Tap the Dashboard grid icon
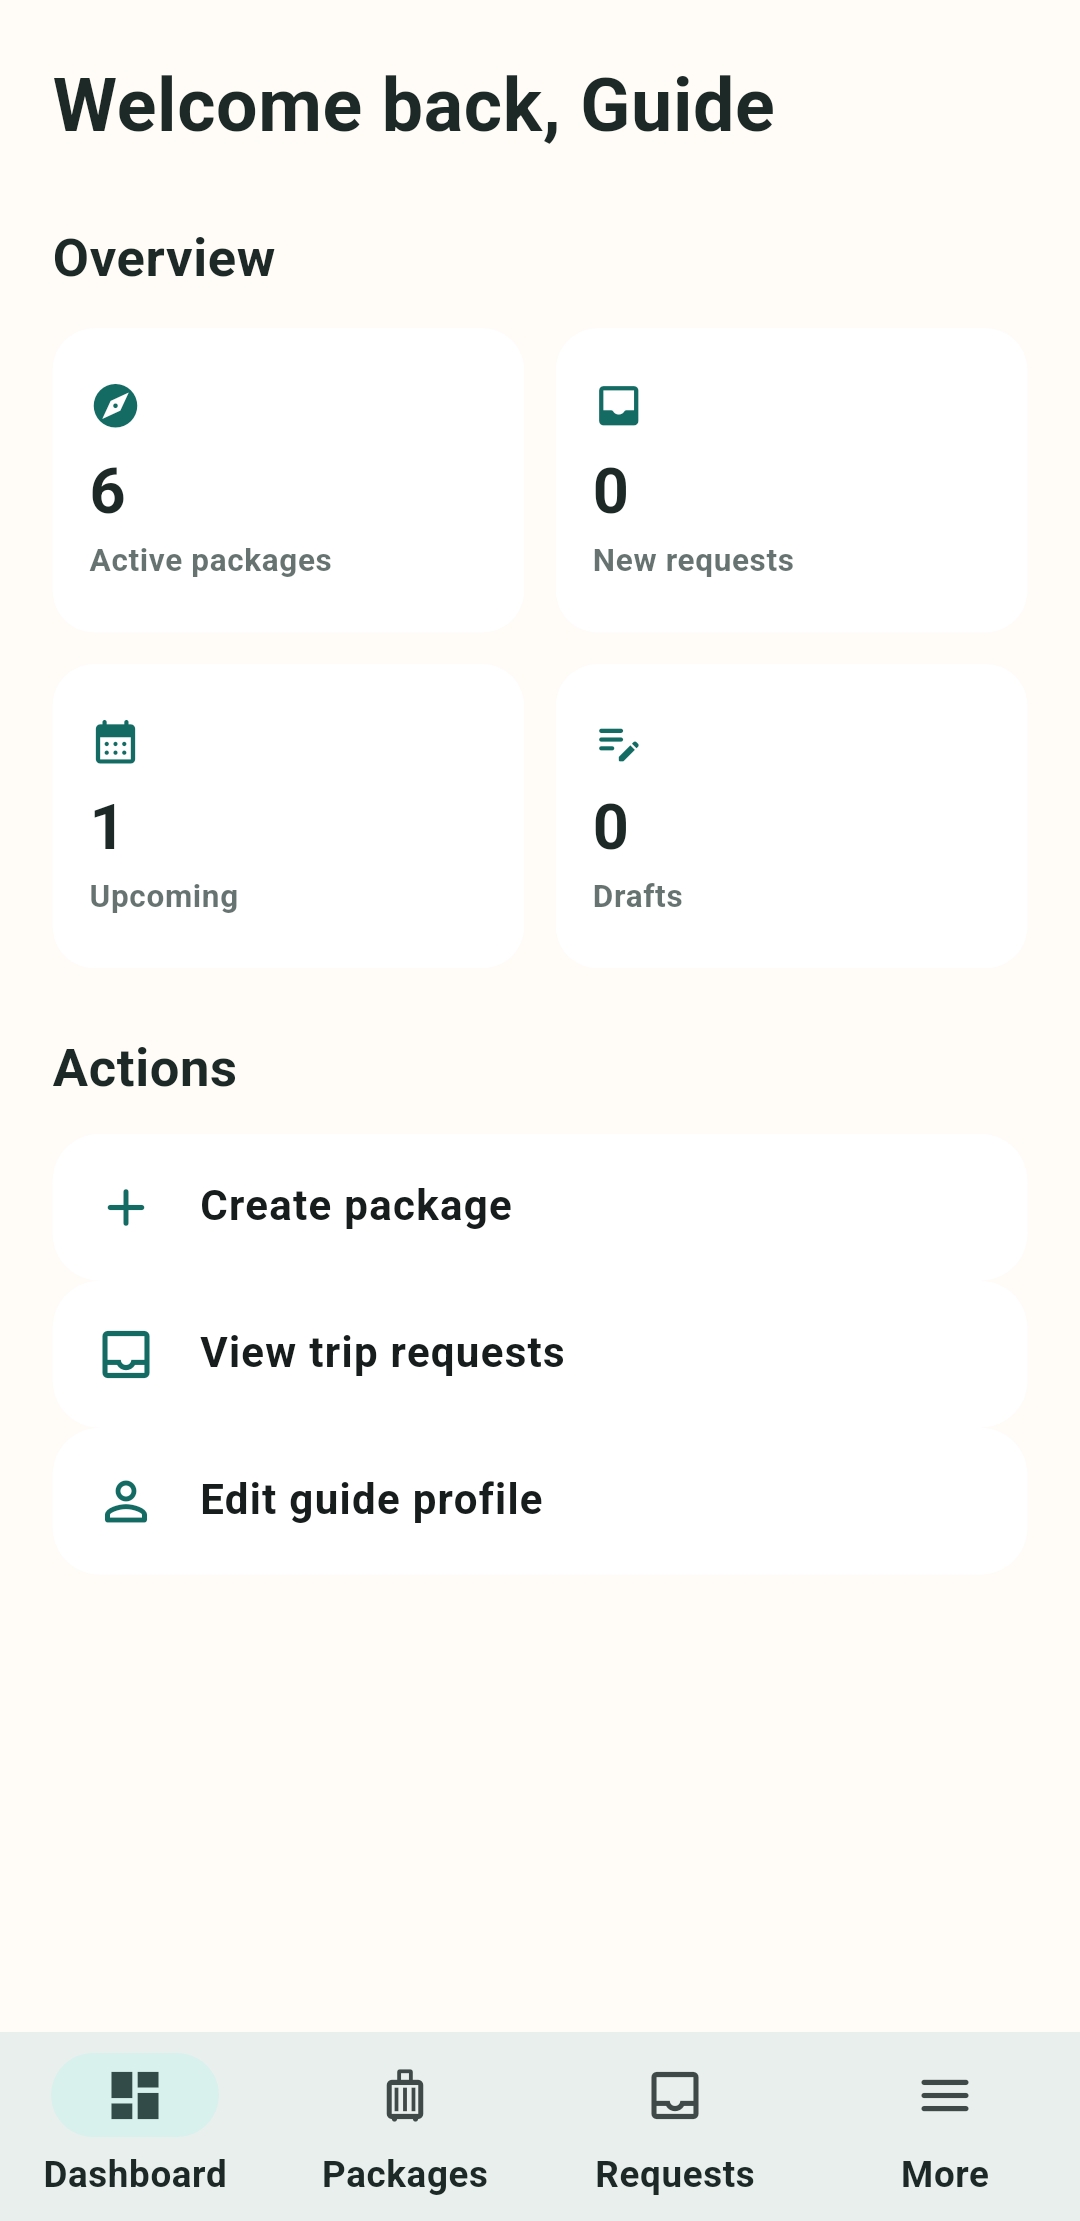This screenshot has width=1080, height=2221. coord(135,2095)
